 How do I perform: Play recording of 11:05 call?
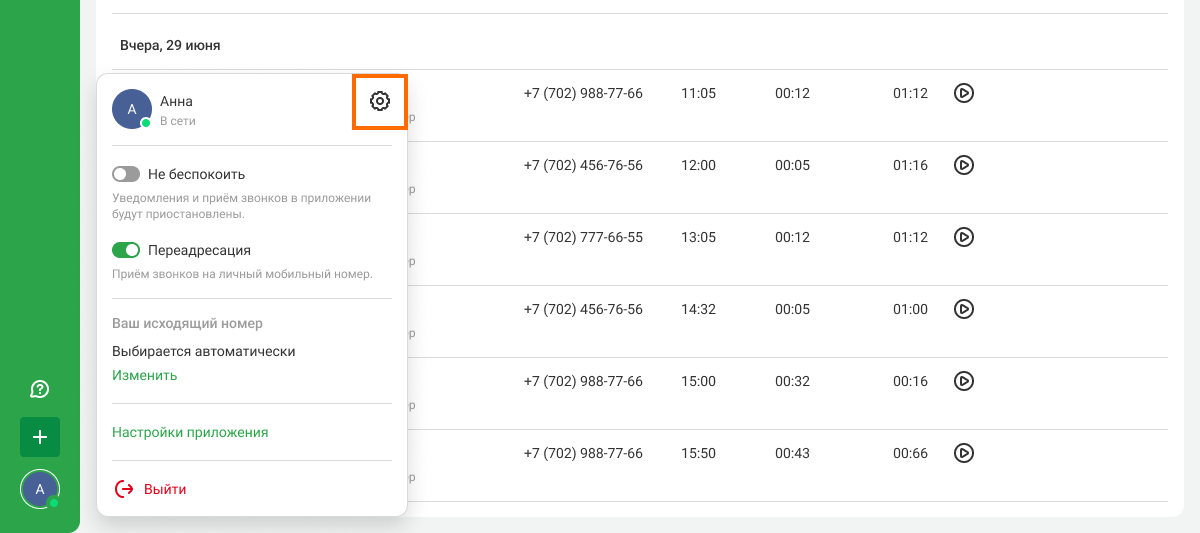pos(963,93)
